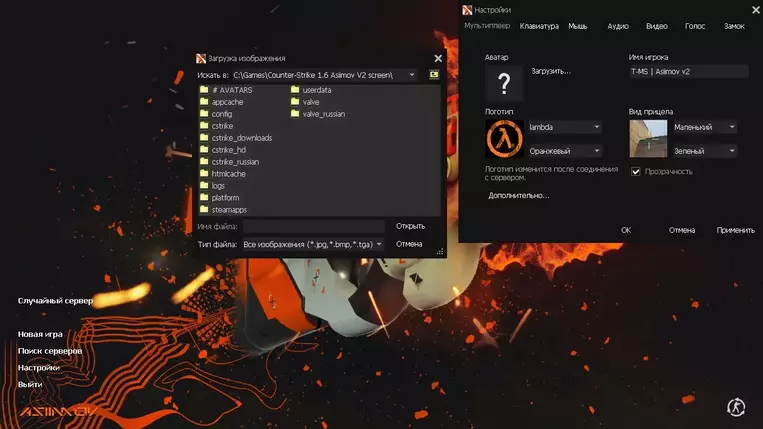Close the Загрузка изображения dialog

438,58
